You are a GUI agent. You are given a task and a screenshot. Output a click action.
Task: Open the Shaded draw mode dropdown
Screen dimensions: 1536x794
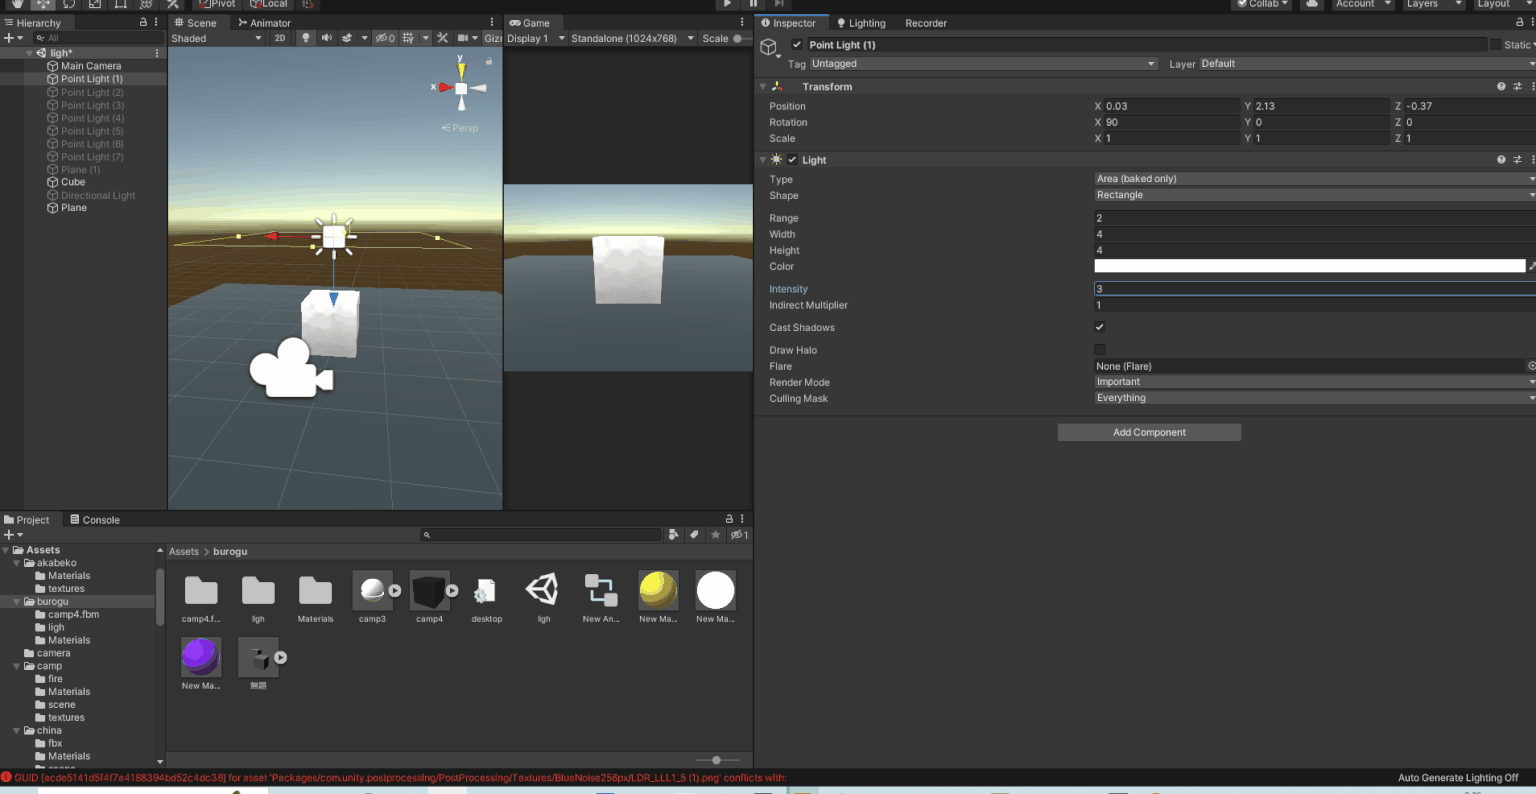(214, 37)
